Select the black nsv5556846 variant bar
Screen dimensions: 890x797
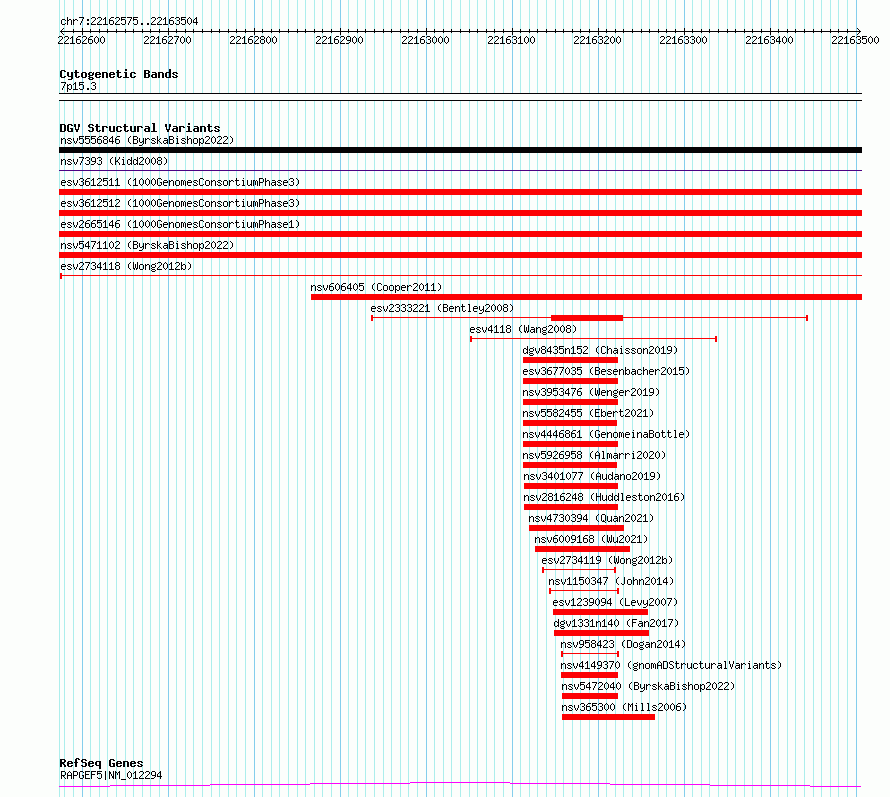(460, 150)
